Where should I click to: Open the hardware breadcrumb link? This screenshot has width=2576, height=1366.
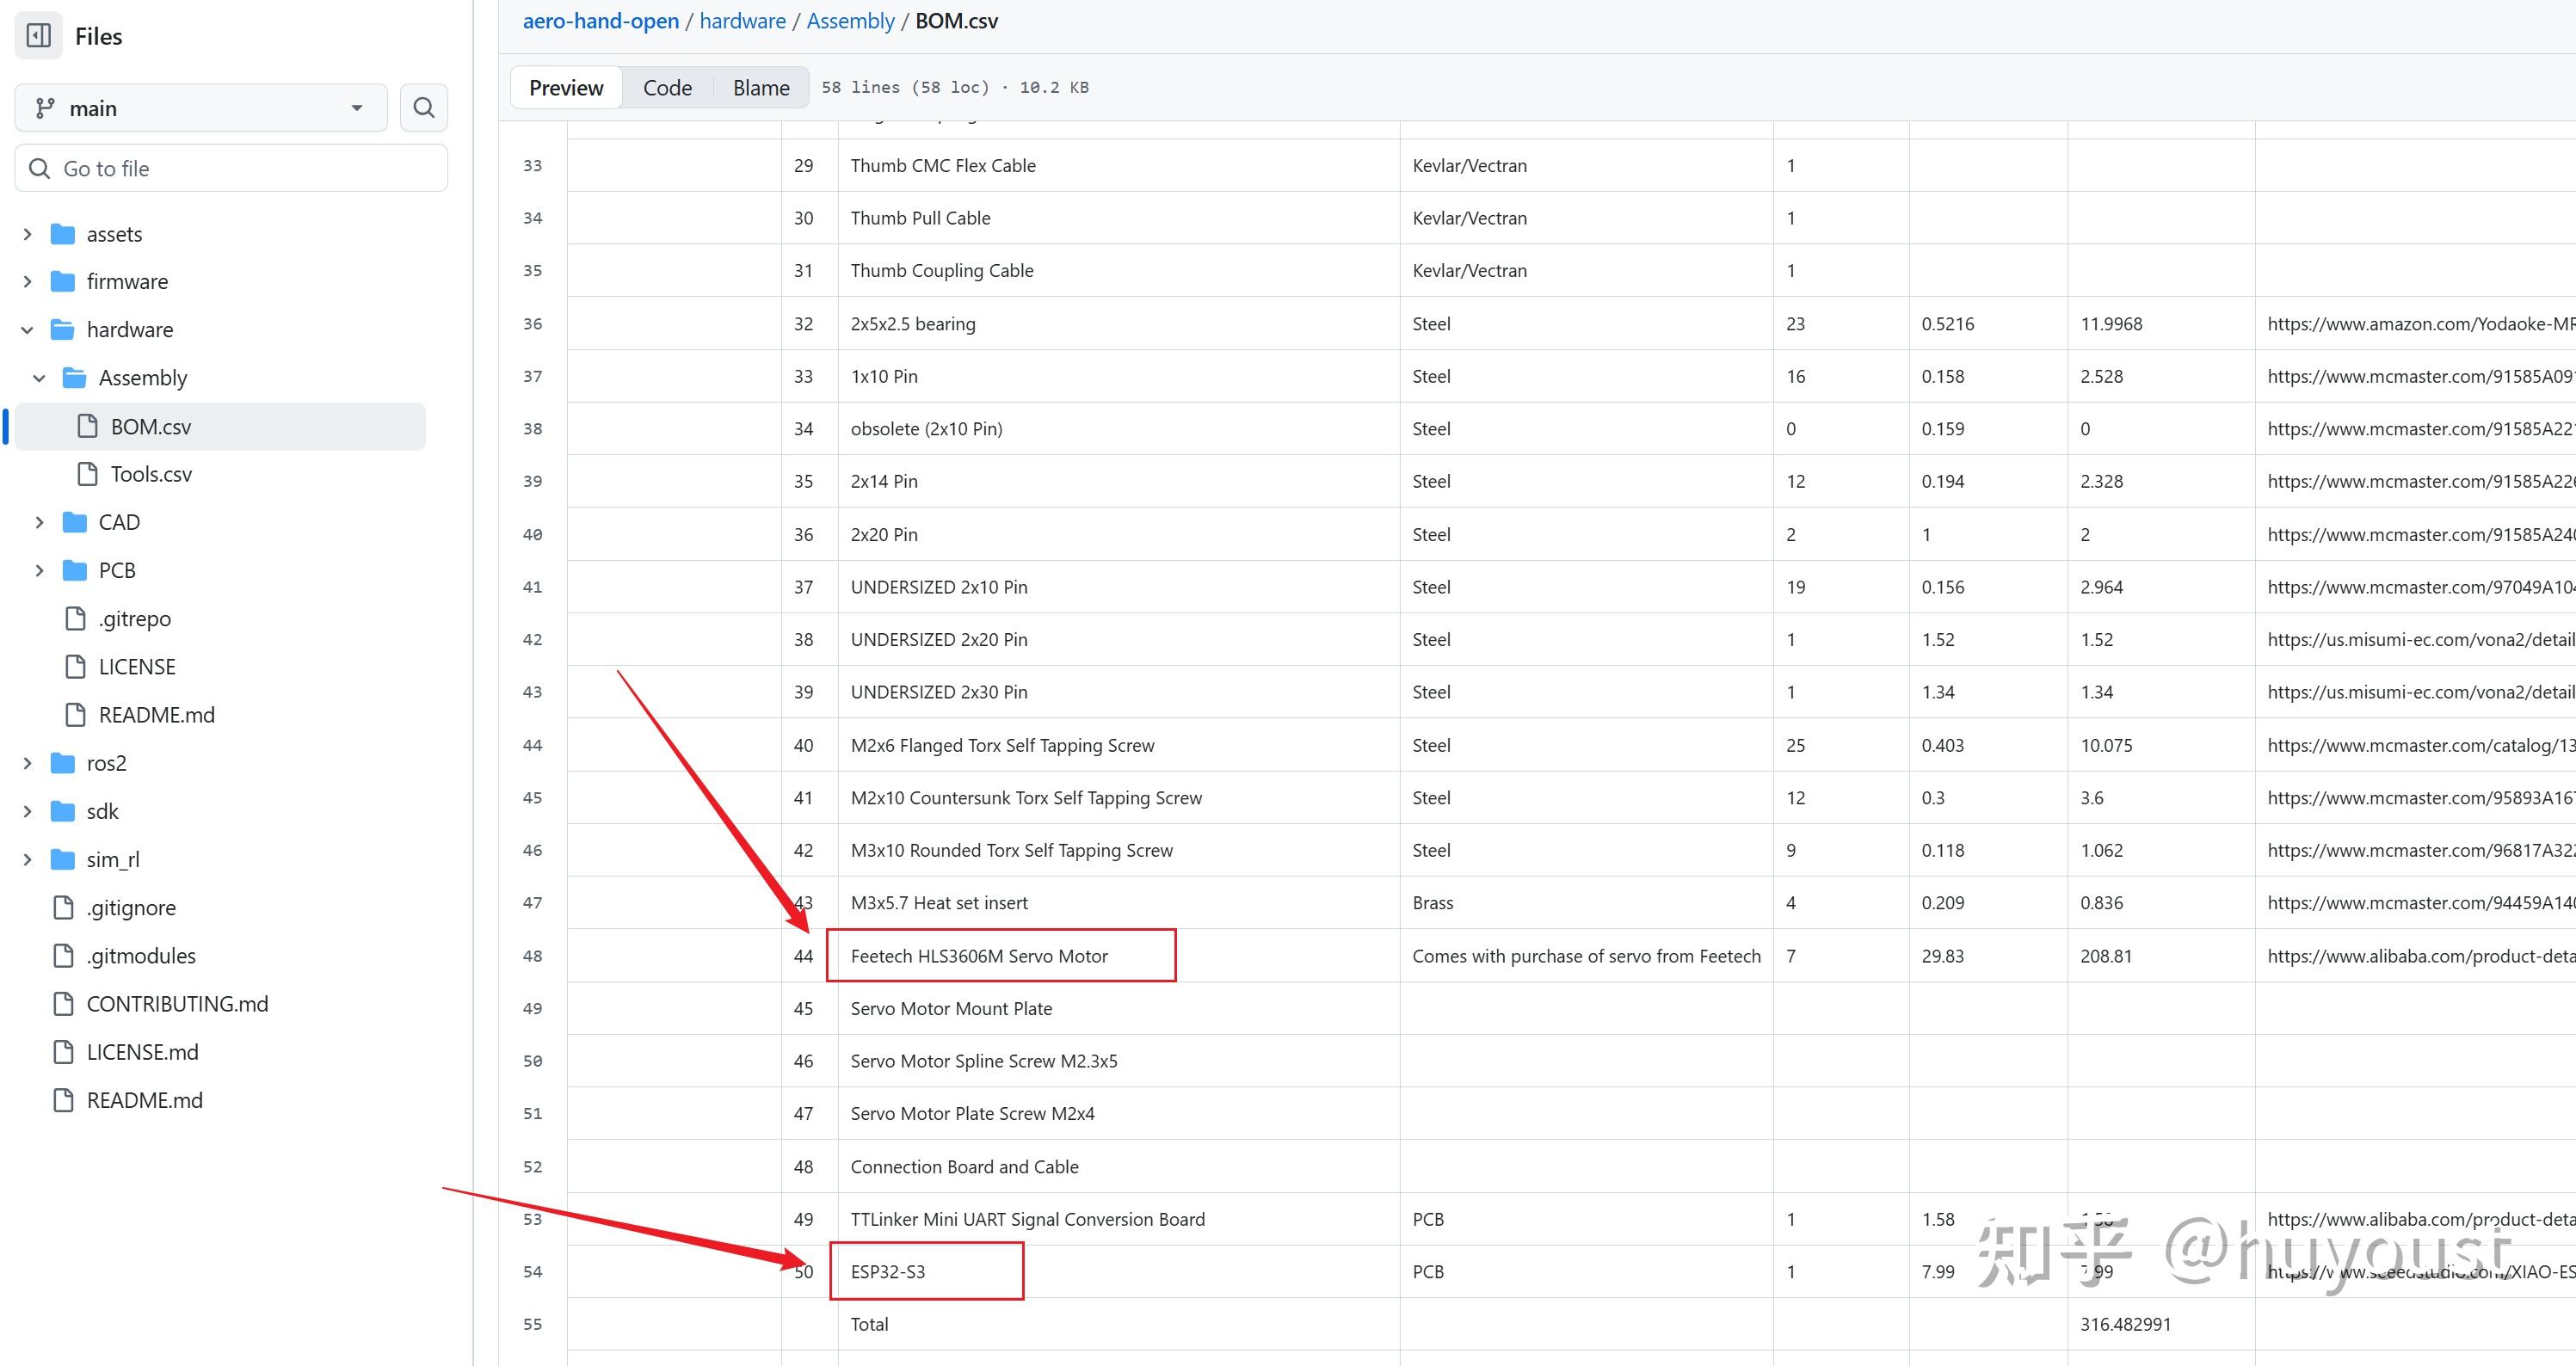point(742,21)
